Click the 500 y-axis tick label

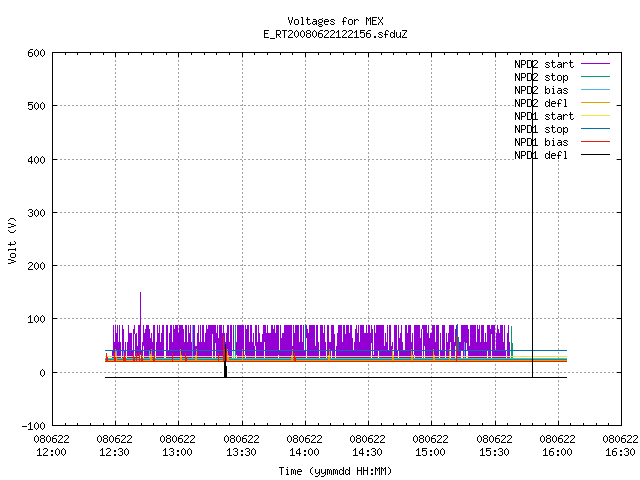(x=36, y=106)
